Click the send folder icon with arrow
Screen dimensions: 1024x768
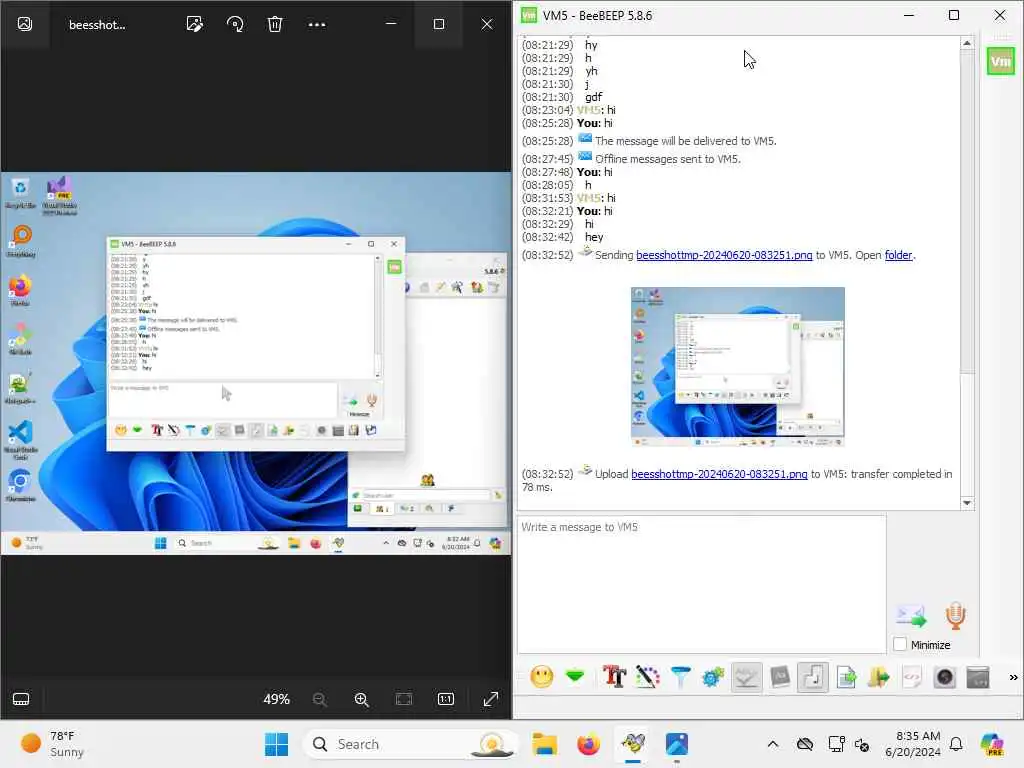pos(879,677)
